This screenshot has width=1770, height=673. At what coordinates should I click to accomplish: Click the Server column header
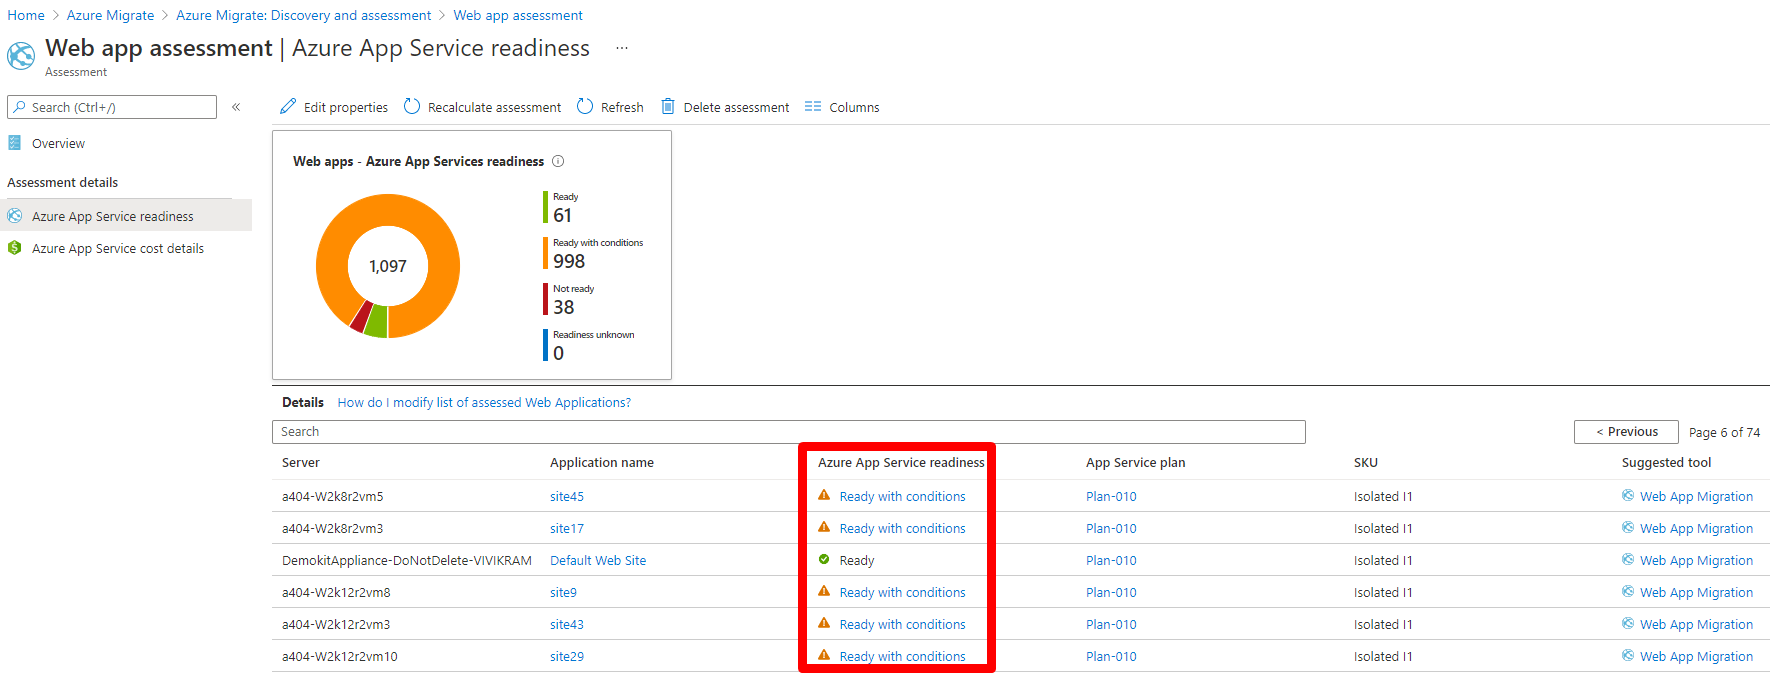tap(301, 462)
